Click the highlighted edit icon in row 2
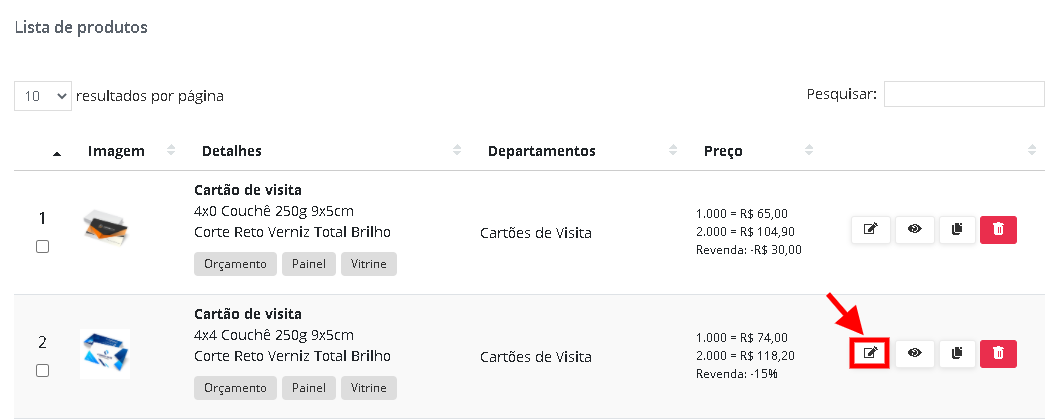 point(870,353)
